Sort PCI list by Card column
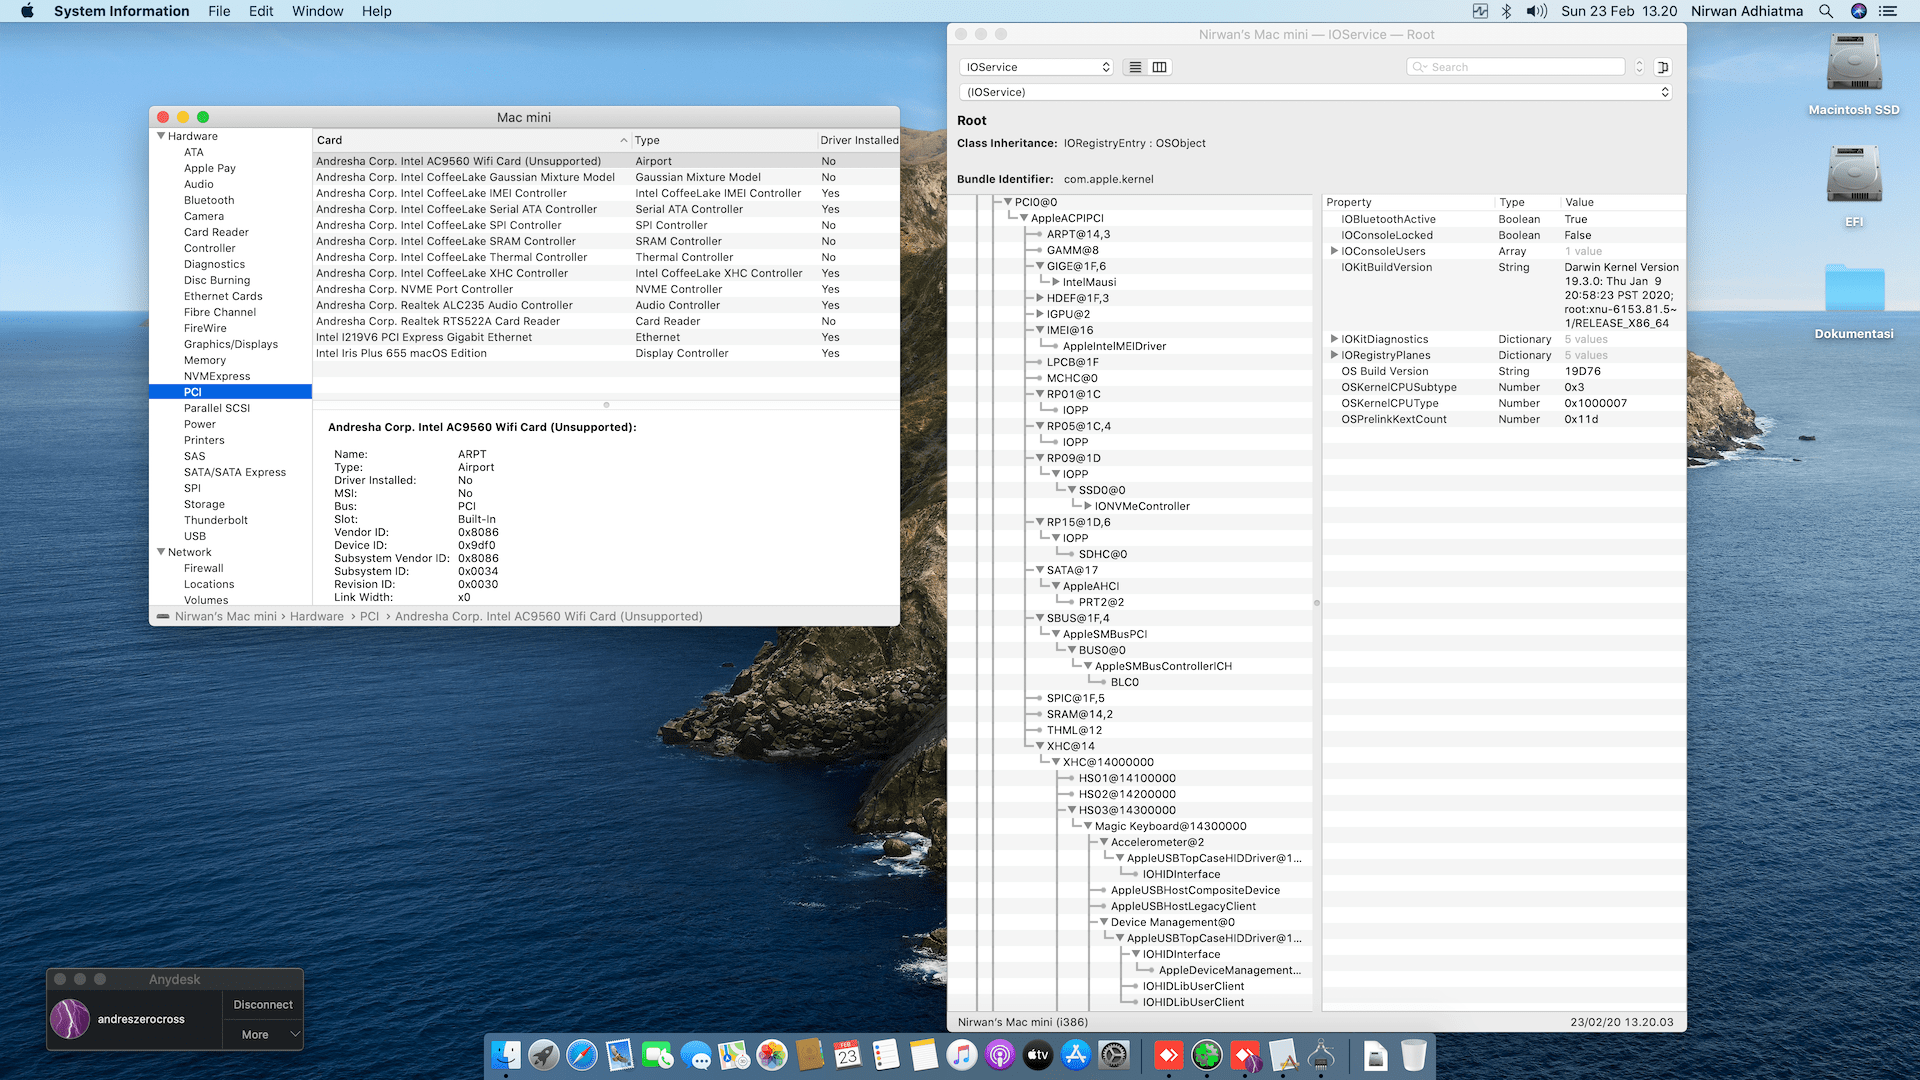The image size is (1920, 1080). (x=472, y=140)
